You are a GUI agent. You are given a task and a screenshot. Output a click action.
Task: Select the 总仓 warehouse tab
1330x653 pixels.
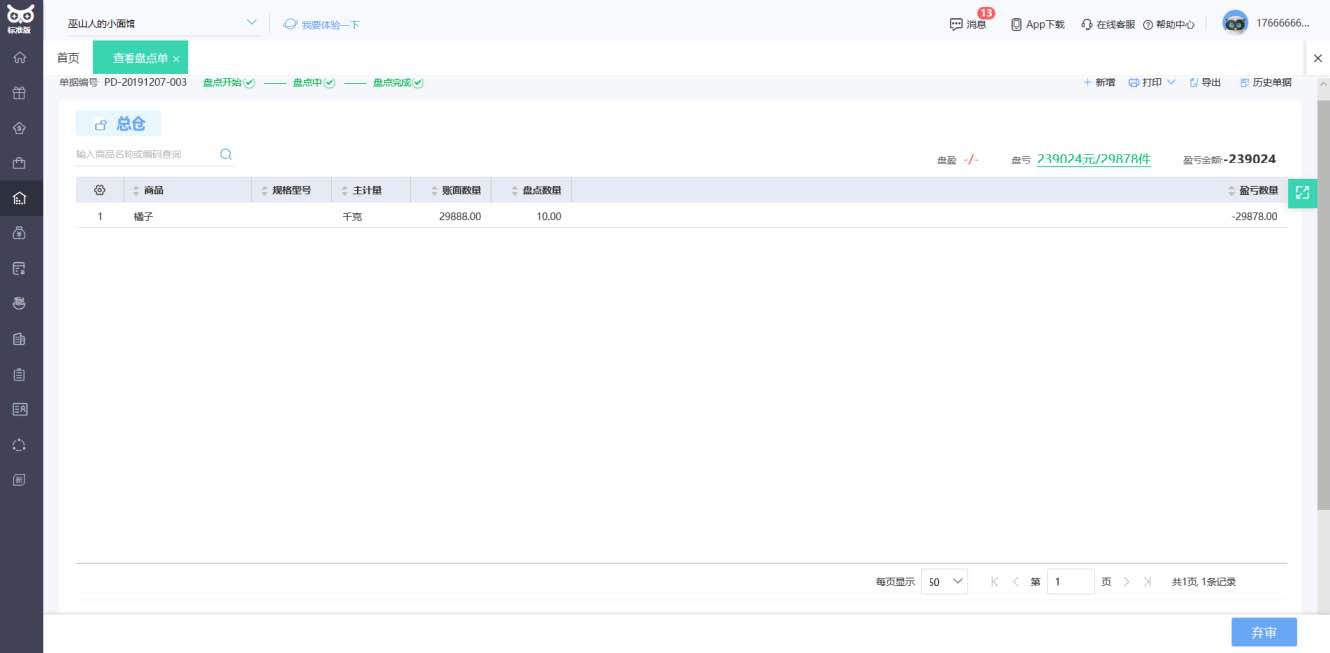[x=119, y=124]
